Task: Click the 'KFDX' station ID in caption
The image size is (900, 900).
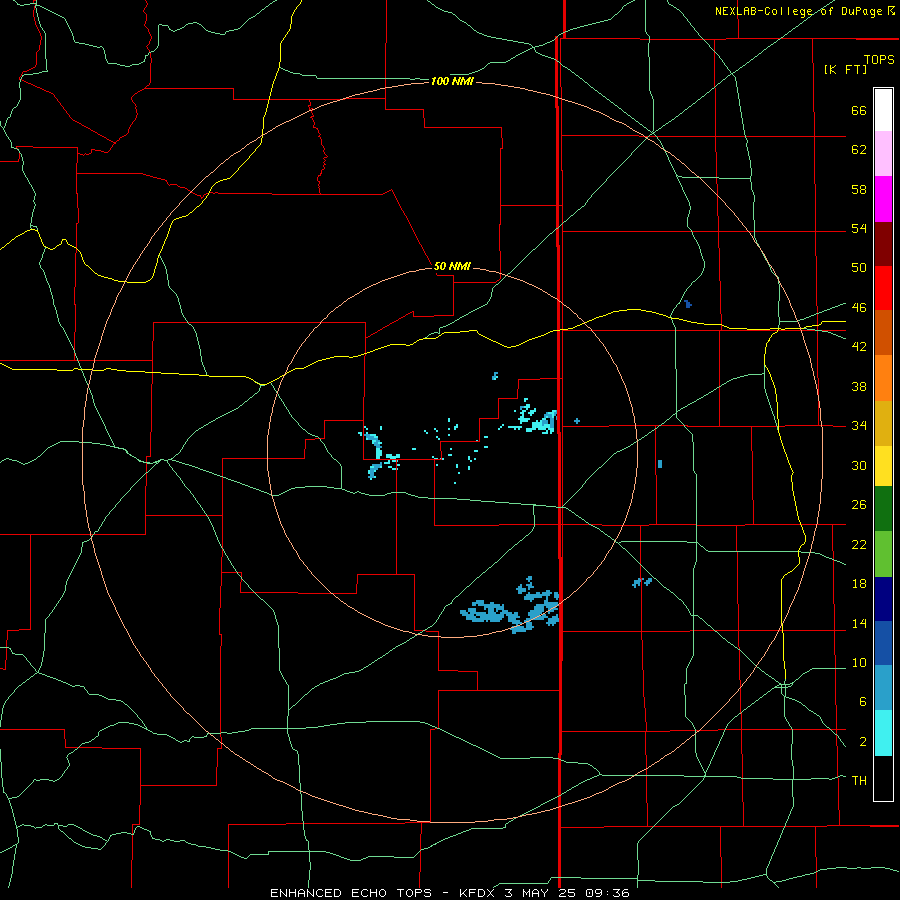Action: [478, 893]
